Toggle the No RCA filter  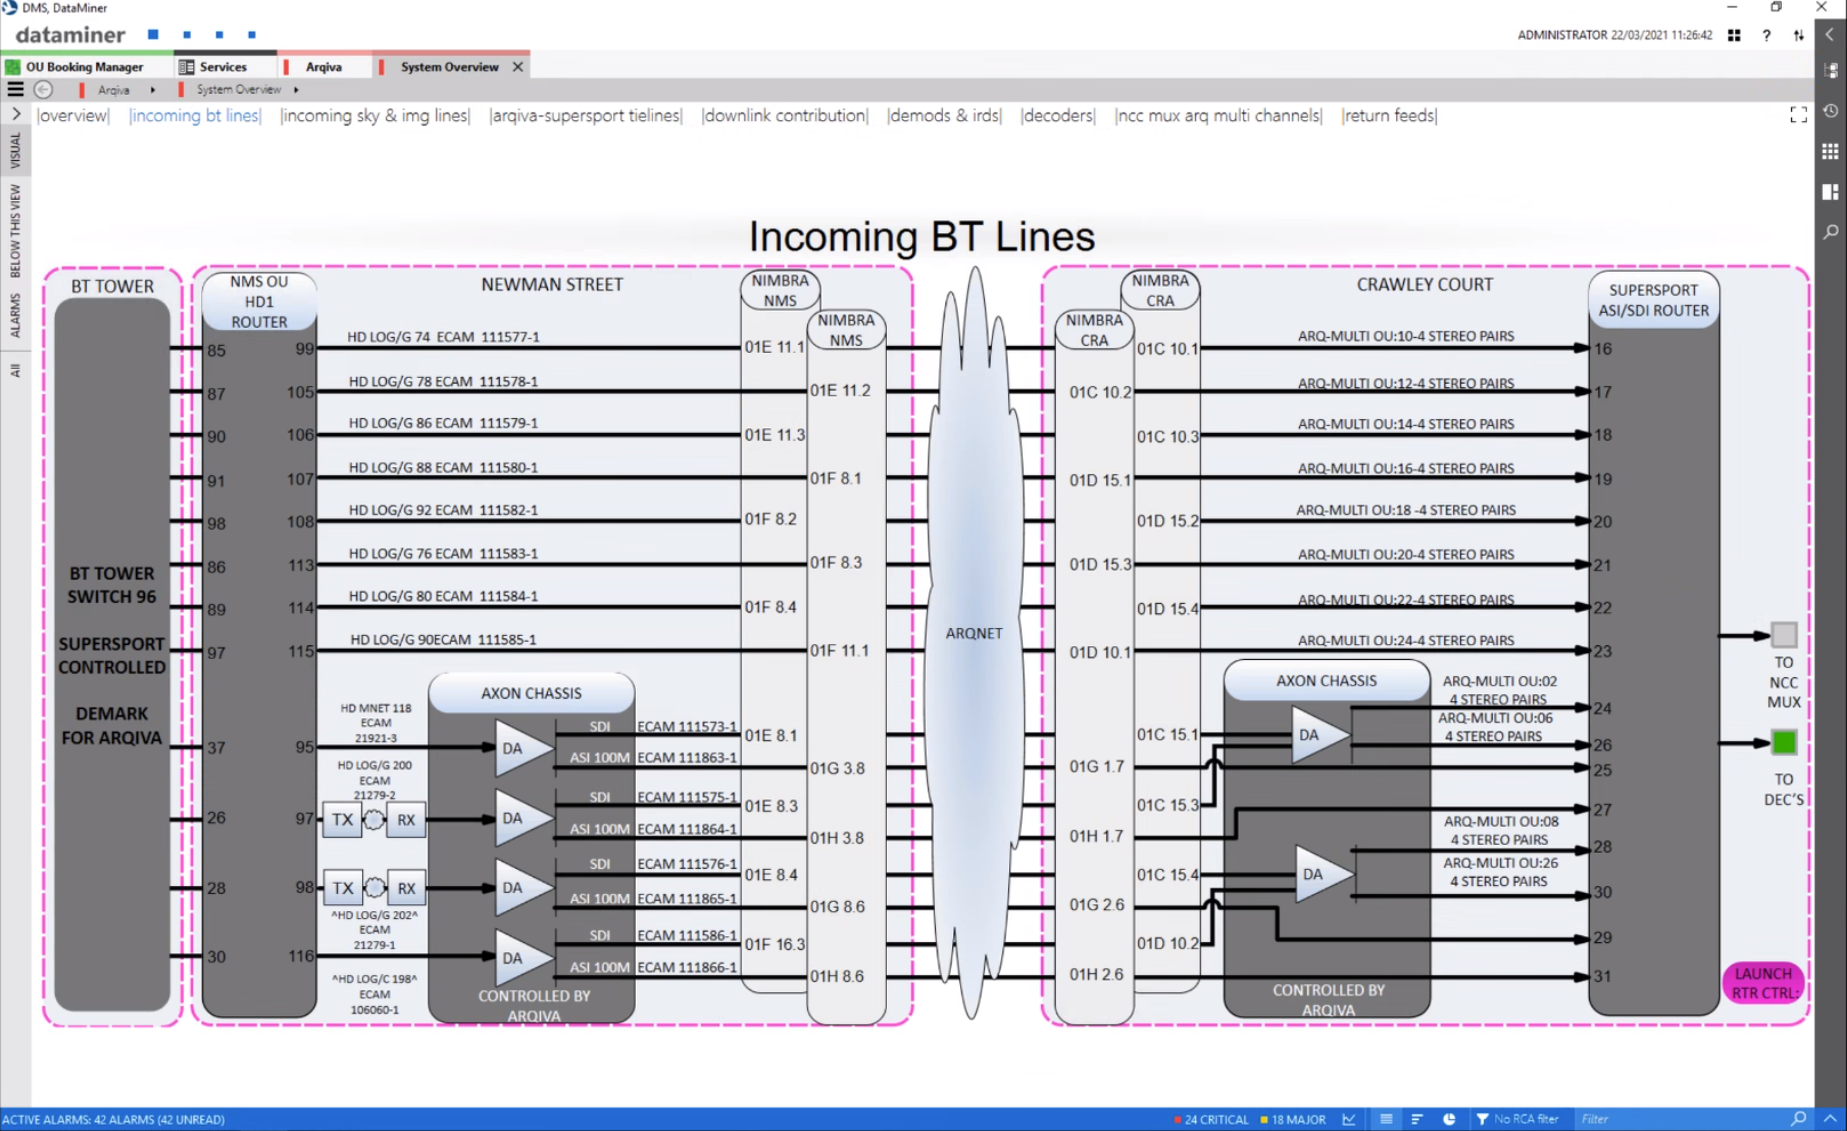click(1517, 1119)
